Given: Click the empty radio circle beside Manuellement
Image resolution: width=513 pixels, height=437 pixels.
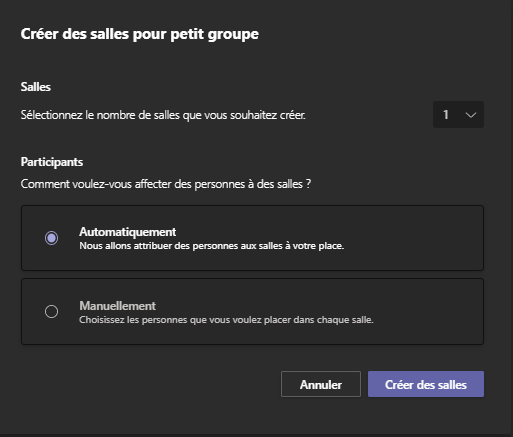Looking at the screenshot, I should pos(51,312).
